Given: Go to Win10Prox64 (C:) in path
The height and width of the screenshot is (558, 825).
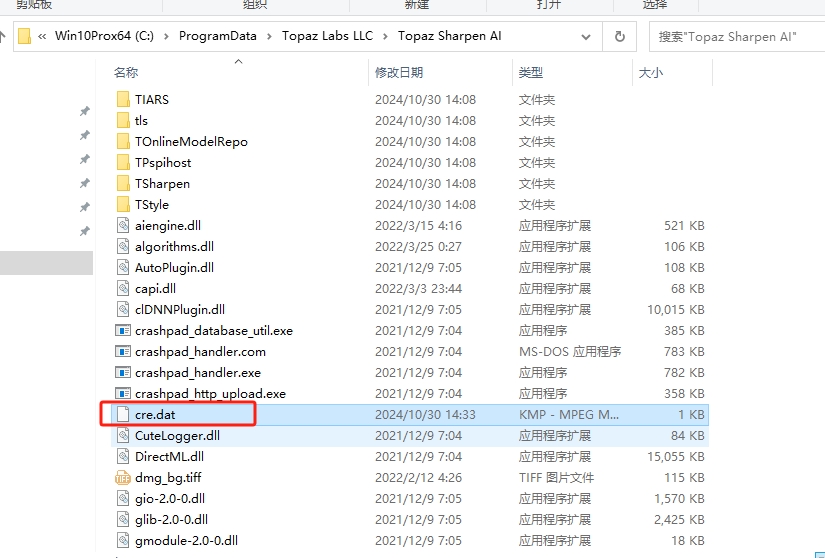Looking at the screenshot, I should pos(104,36).
